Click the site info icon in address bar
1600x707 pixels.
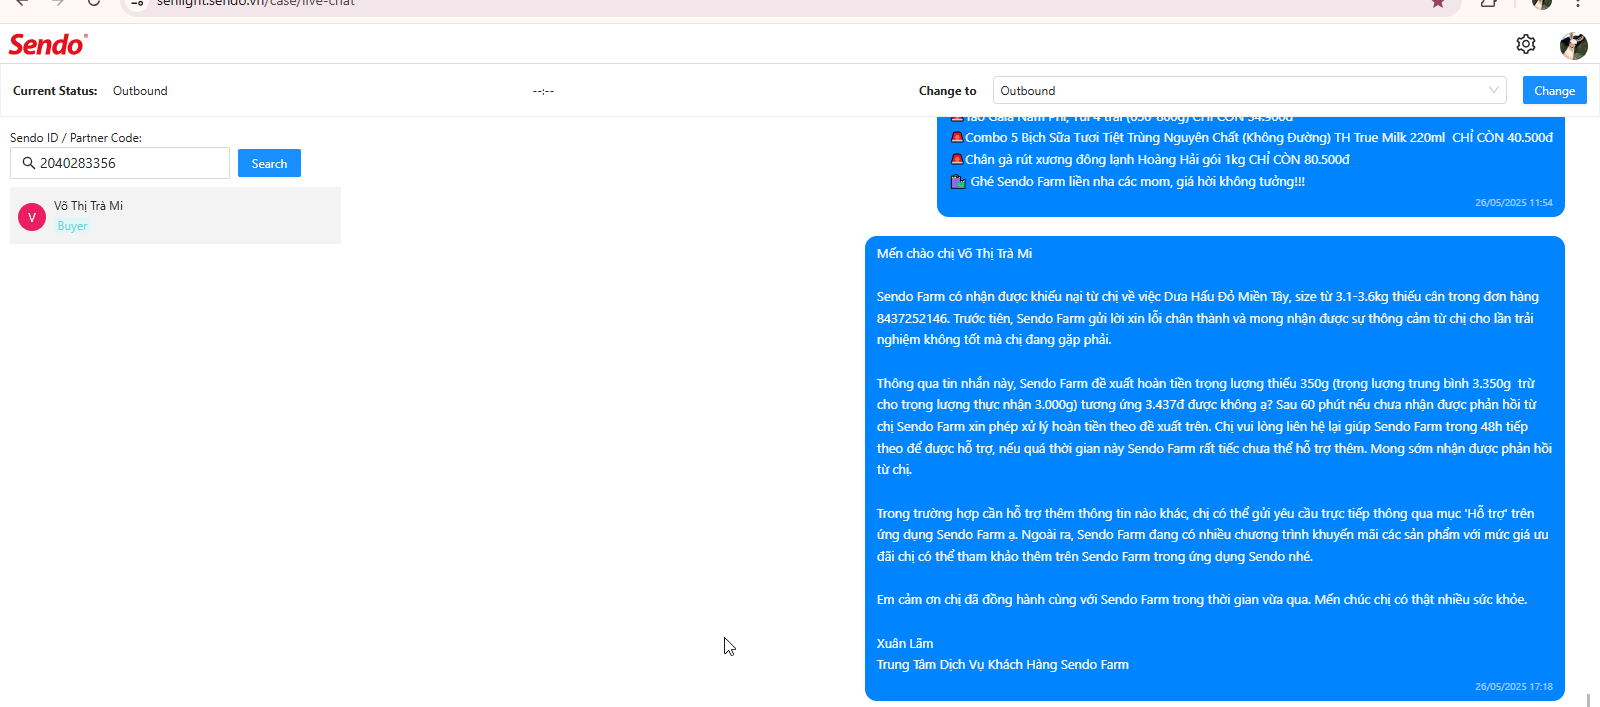pyautogui.click(x=138, y=3)
